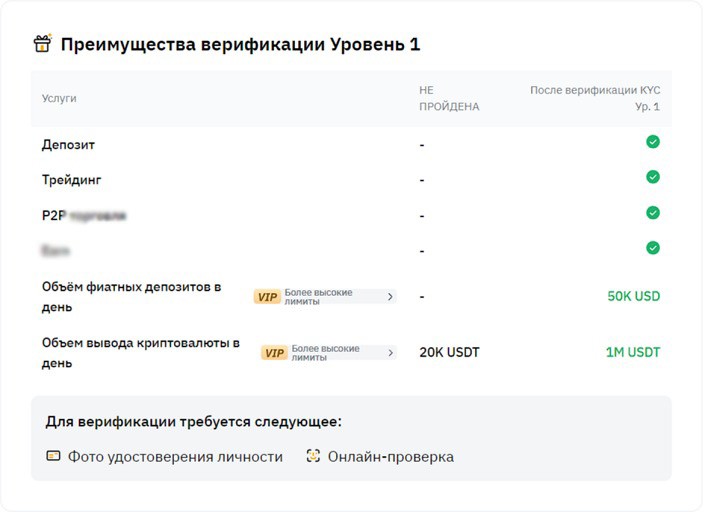Click the Трейдинг service row label
This screenshot has width=705, height=515.
tap(71, 180)
